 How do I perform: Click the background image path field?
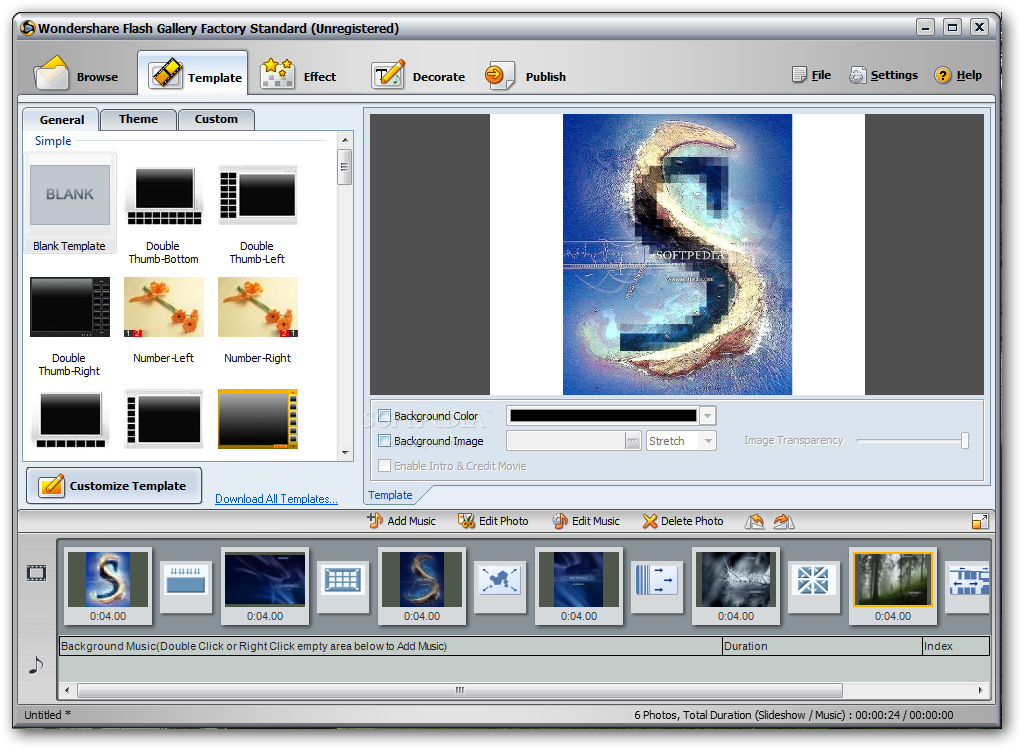565,441
